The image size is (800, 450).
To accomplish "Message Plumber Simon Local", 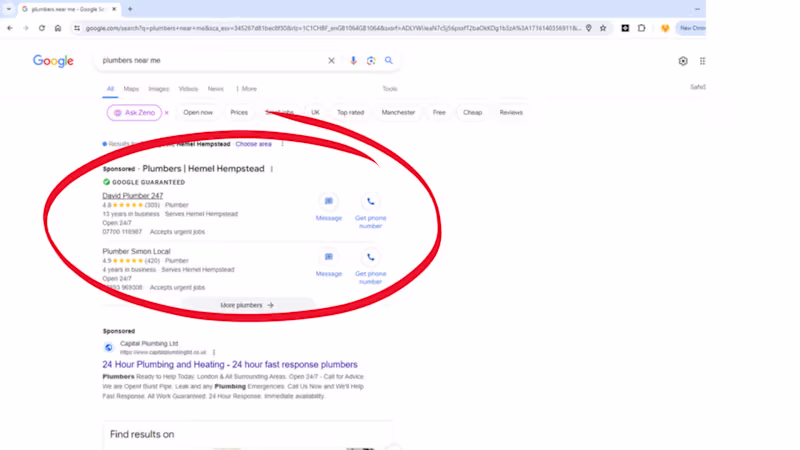I will [x=329, y=263].
